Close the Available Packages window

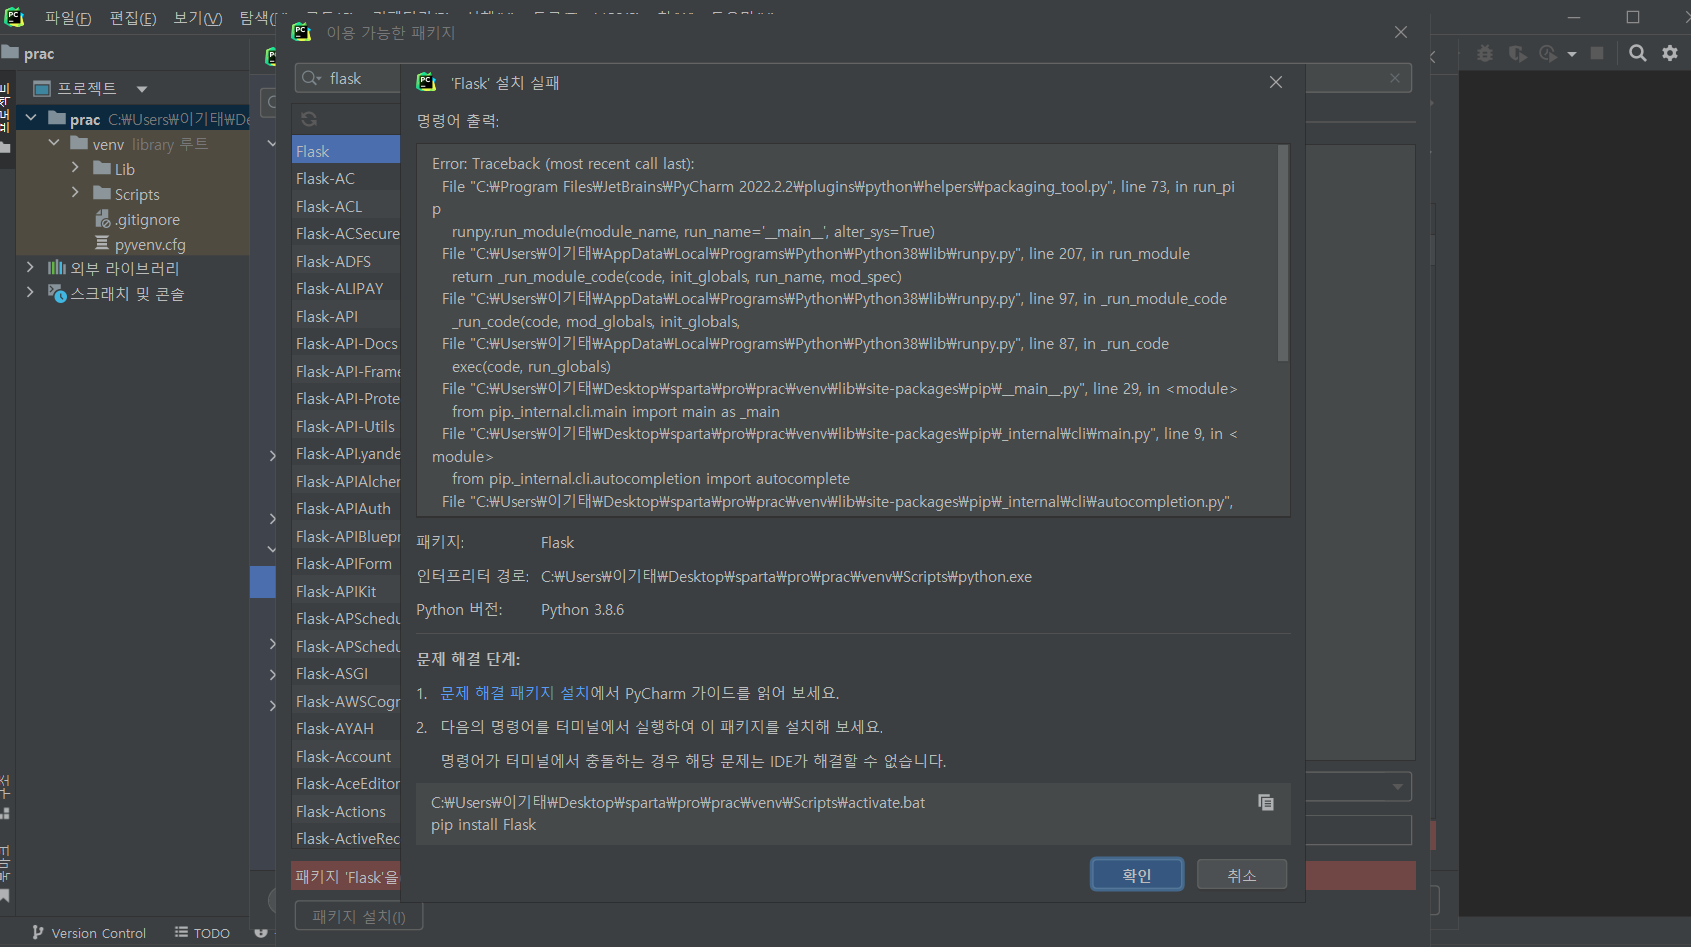tap(1401, 32)
